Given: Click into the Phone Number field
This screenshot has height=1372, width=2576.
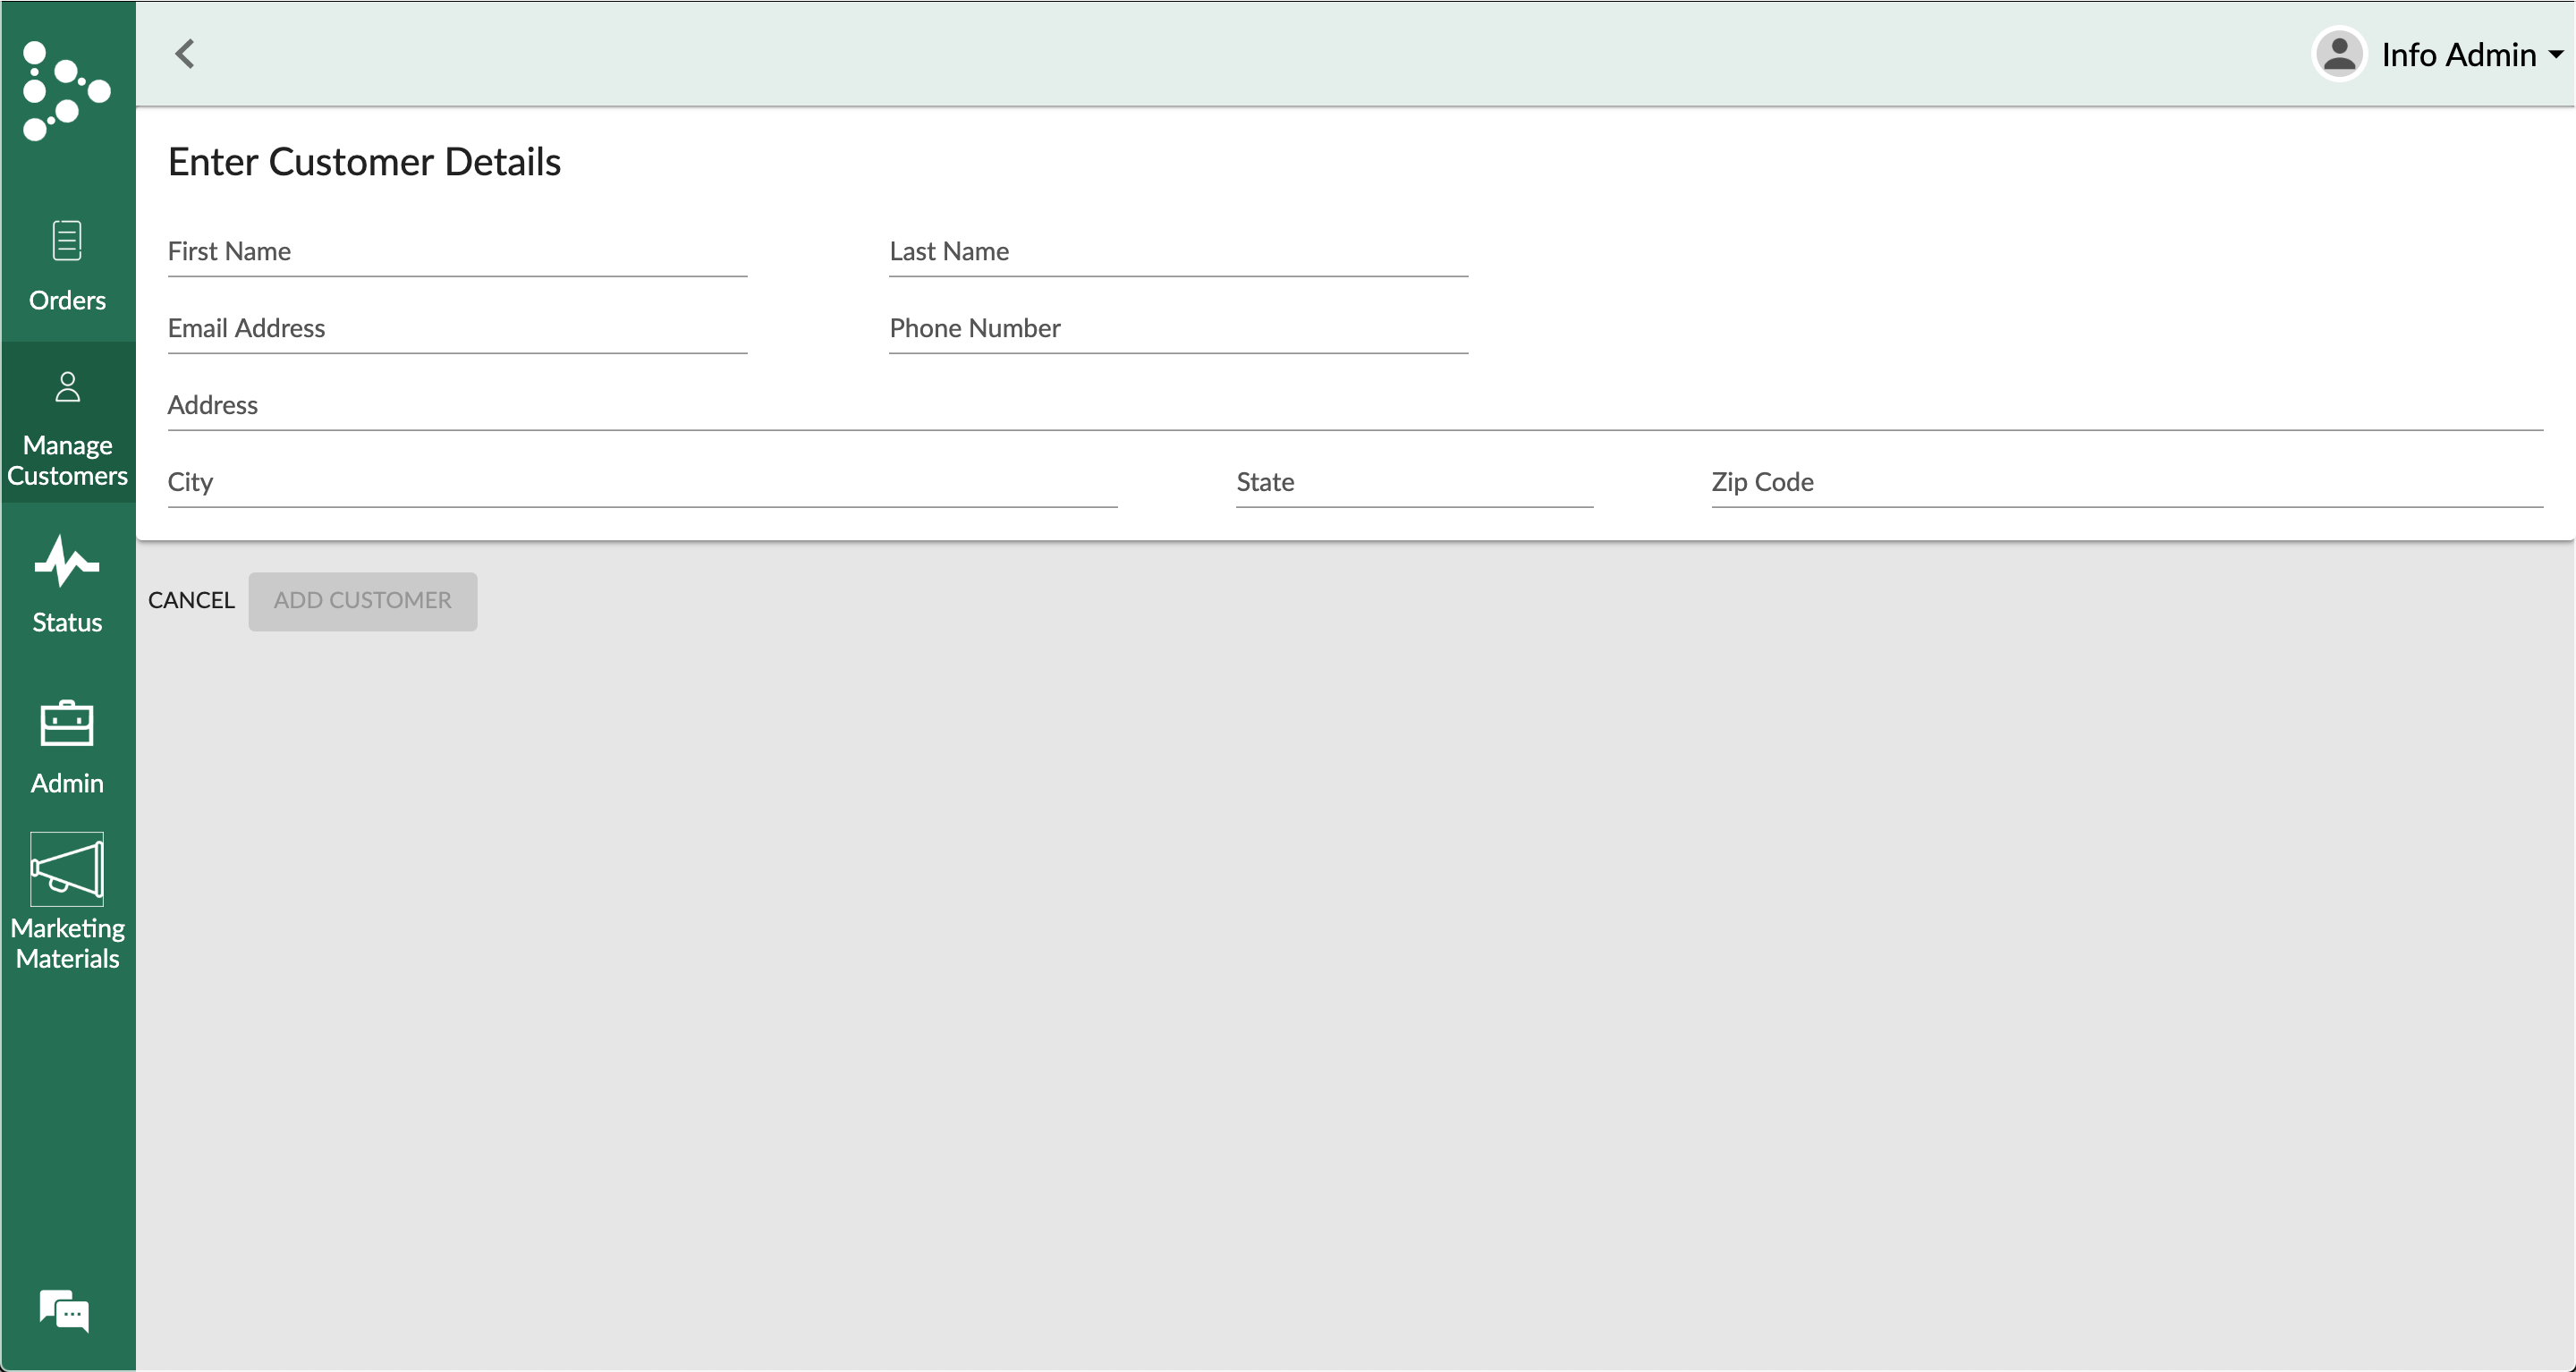Looking at the screenshot, I should [1178, 330].
